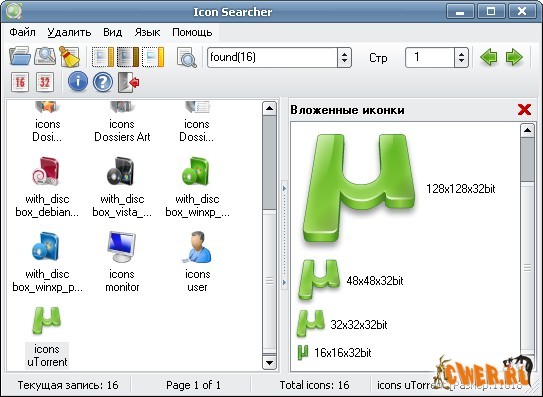
Task: Select the first filmstrip view mode icon
Action: (x=103, y=57)
